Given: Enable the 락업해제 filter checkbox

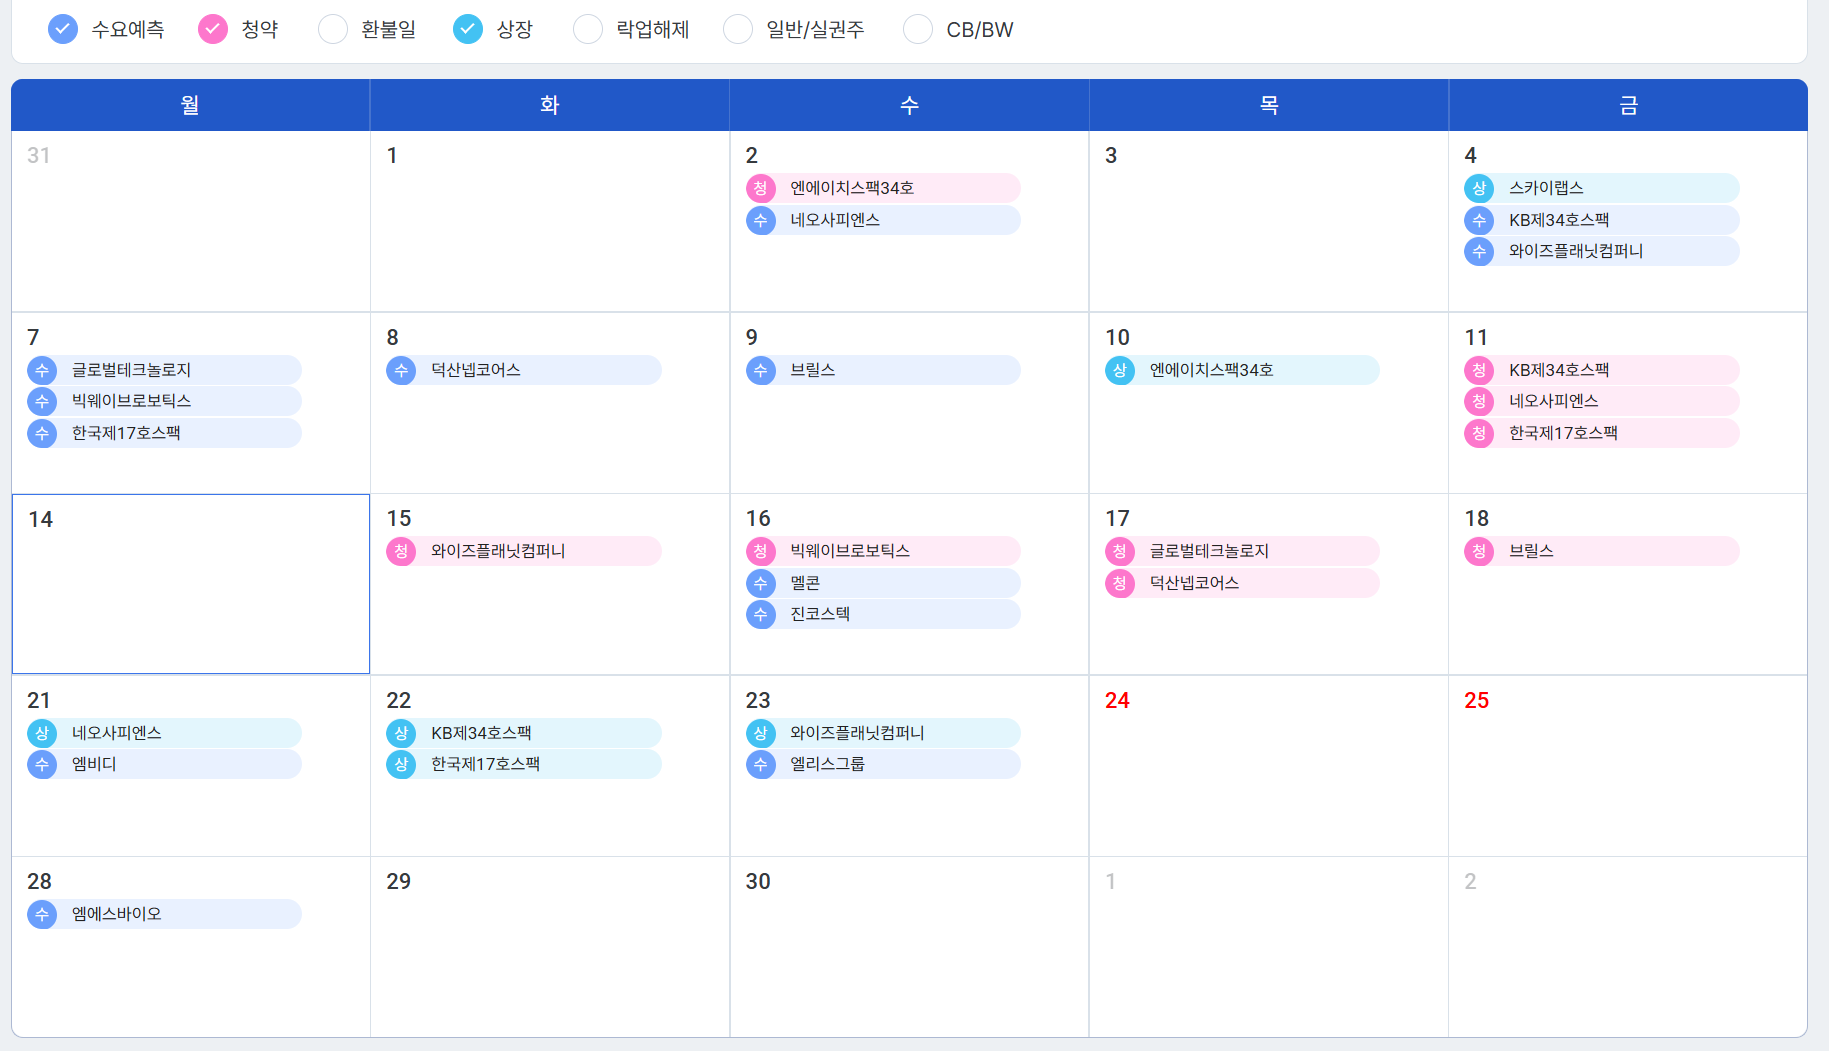Looking at the screenshot, I should (588, 29).
